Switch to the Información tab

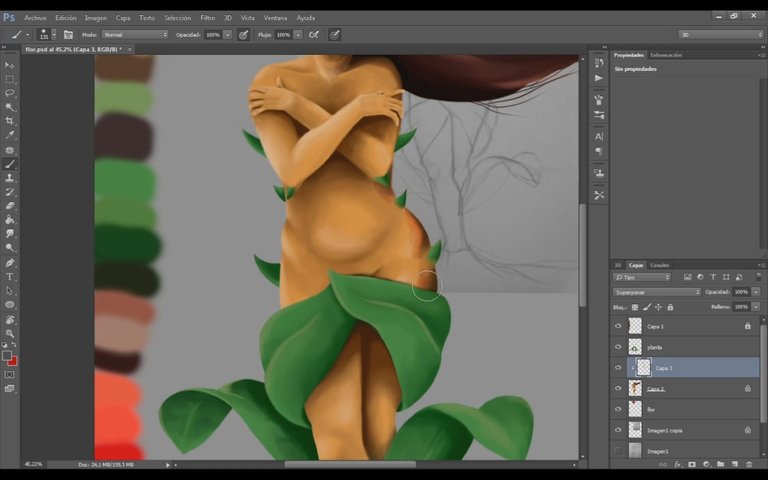click(x=666, y=55)
